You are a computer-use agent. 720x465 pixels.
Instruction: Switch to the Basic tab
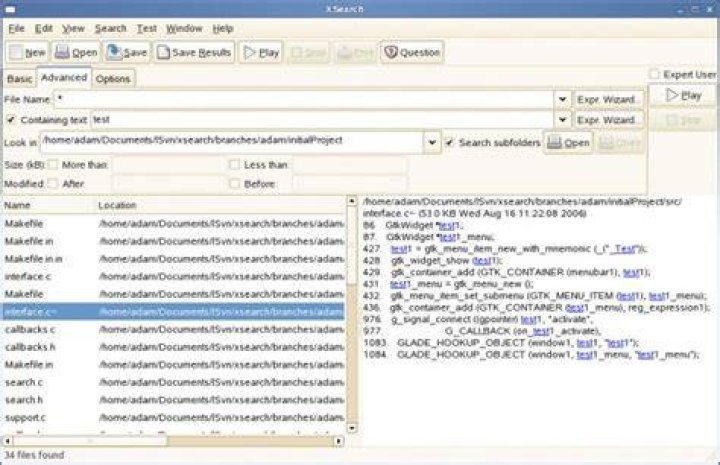[x=20, y=79]
